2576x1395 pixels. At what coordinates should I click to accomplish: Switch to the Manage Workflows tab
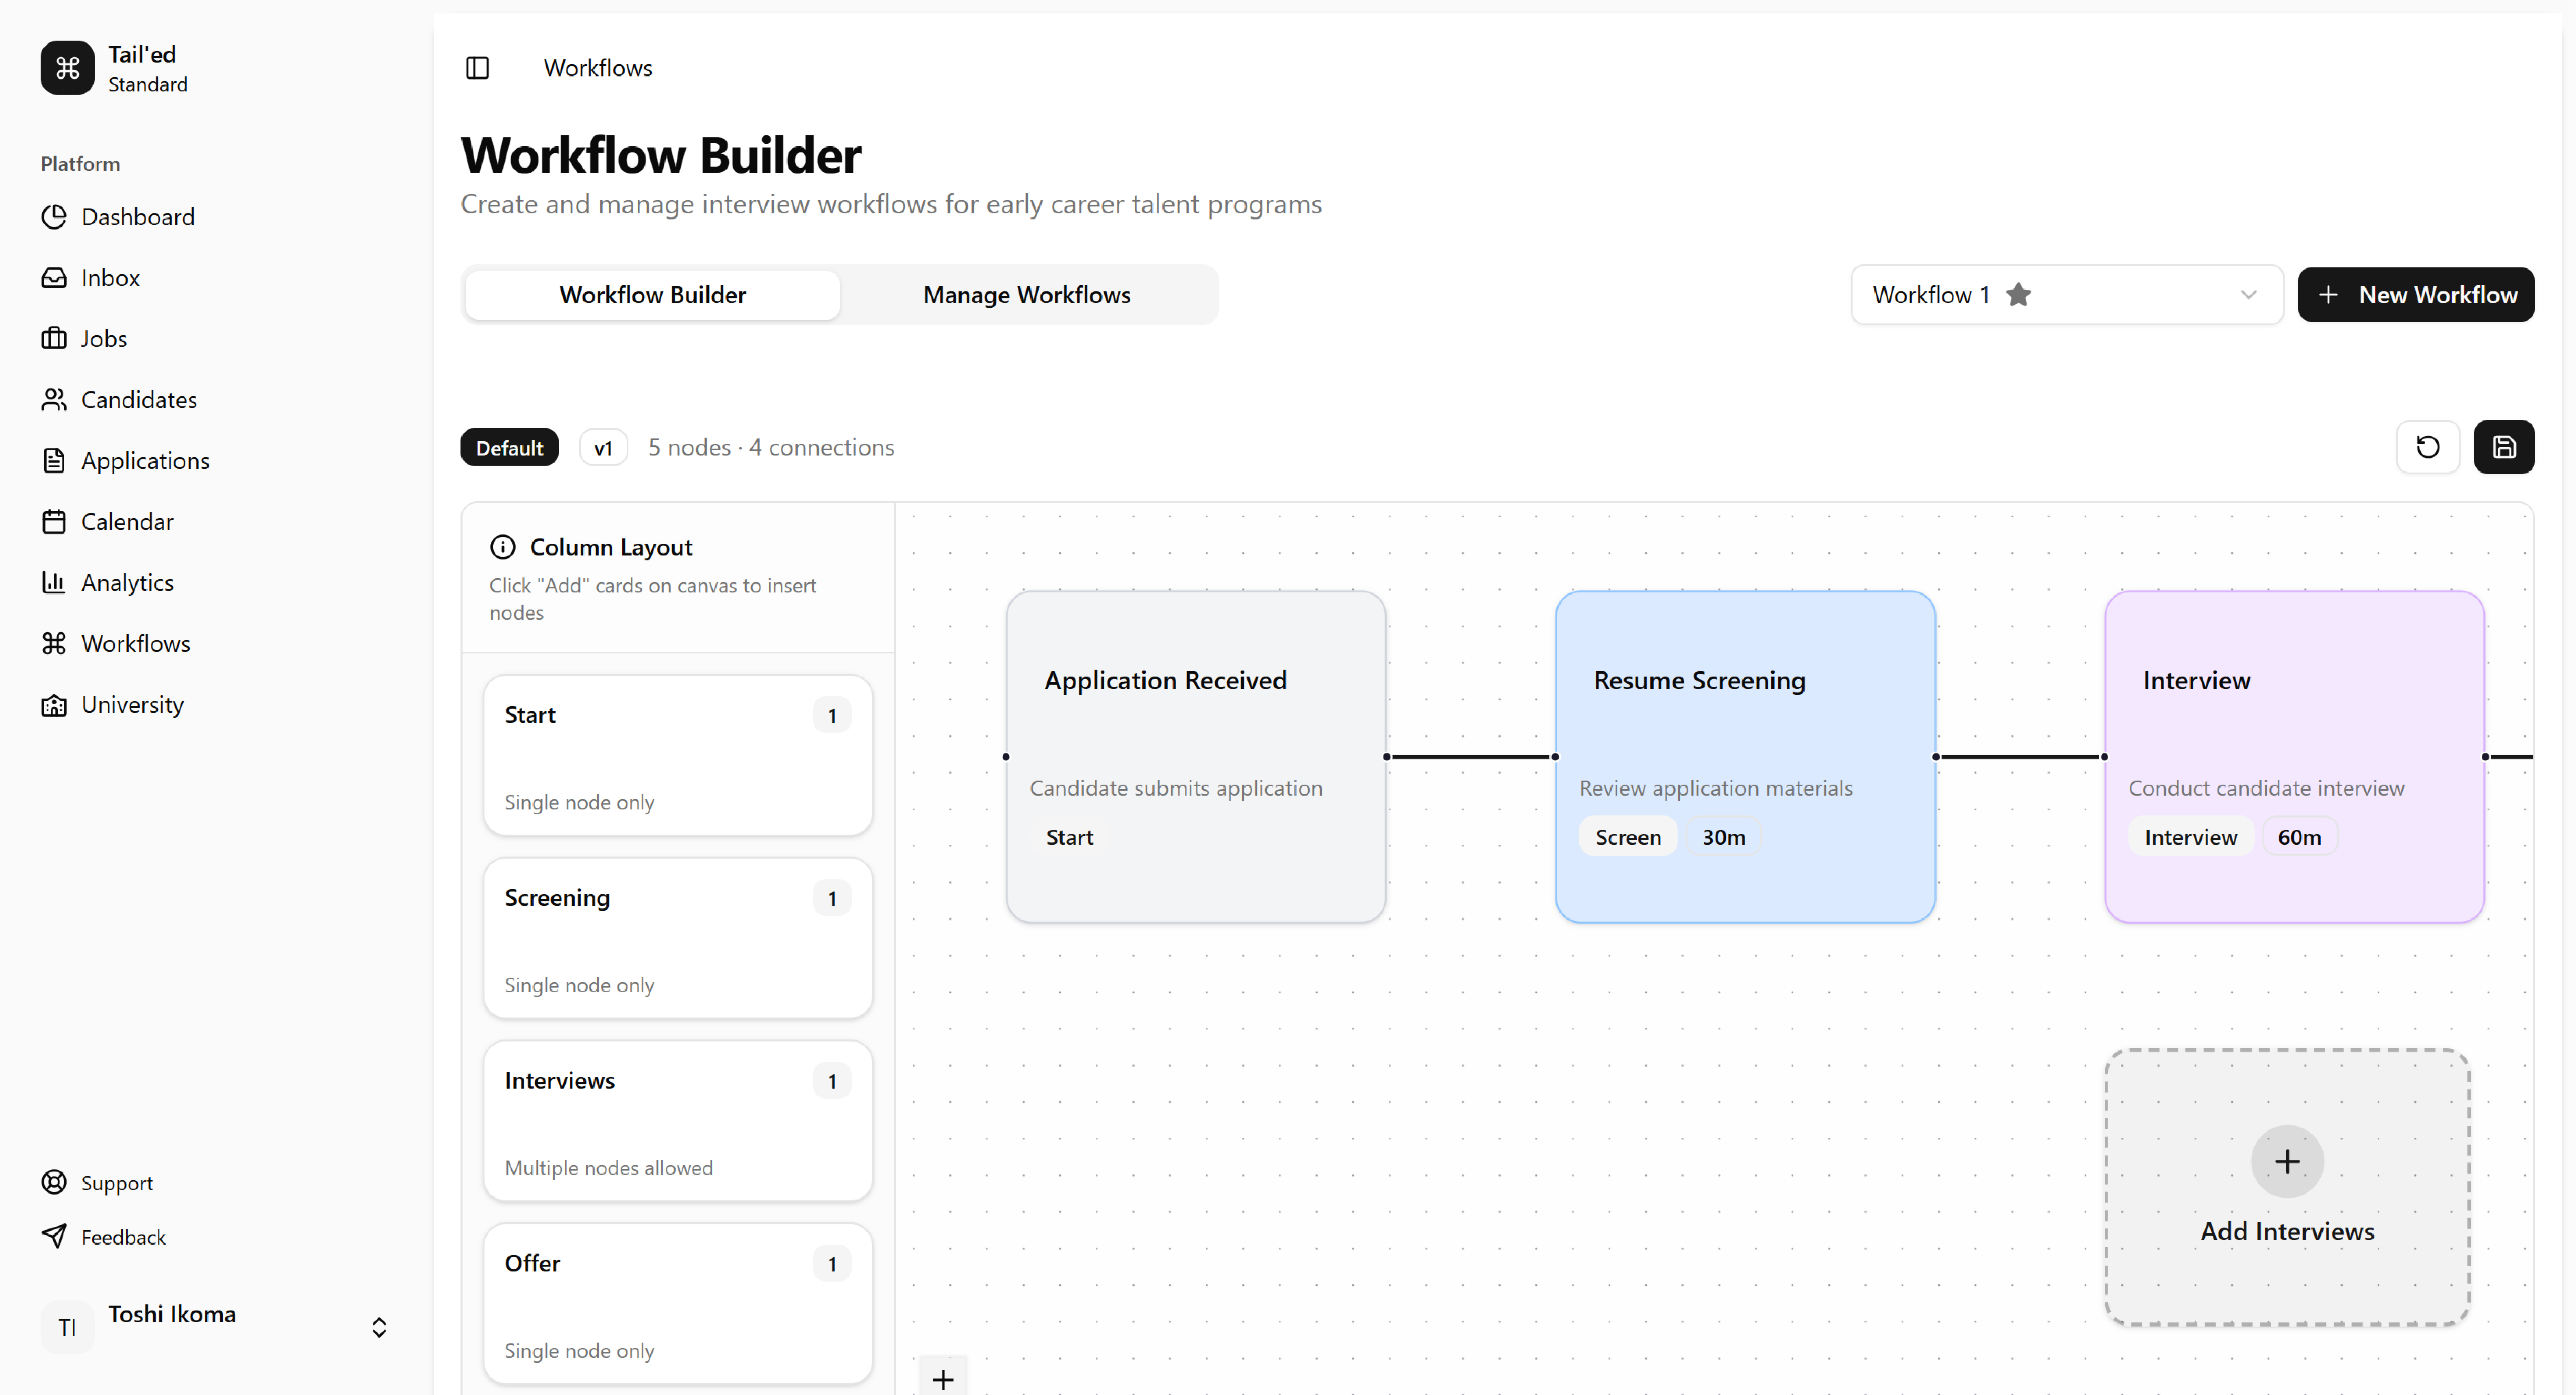1026,295
